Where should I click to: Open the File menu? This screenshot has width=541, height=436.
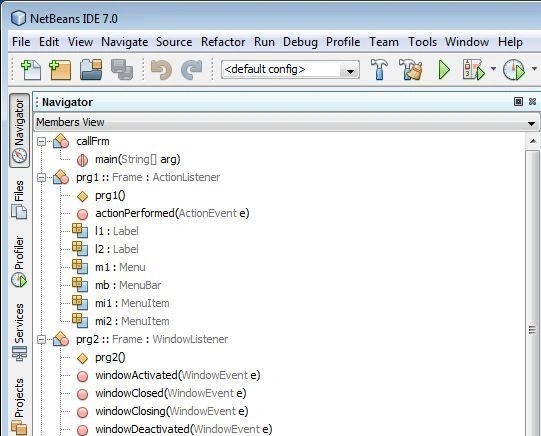point(21,42)
